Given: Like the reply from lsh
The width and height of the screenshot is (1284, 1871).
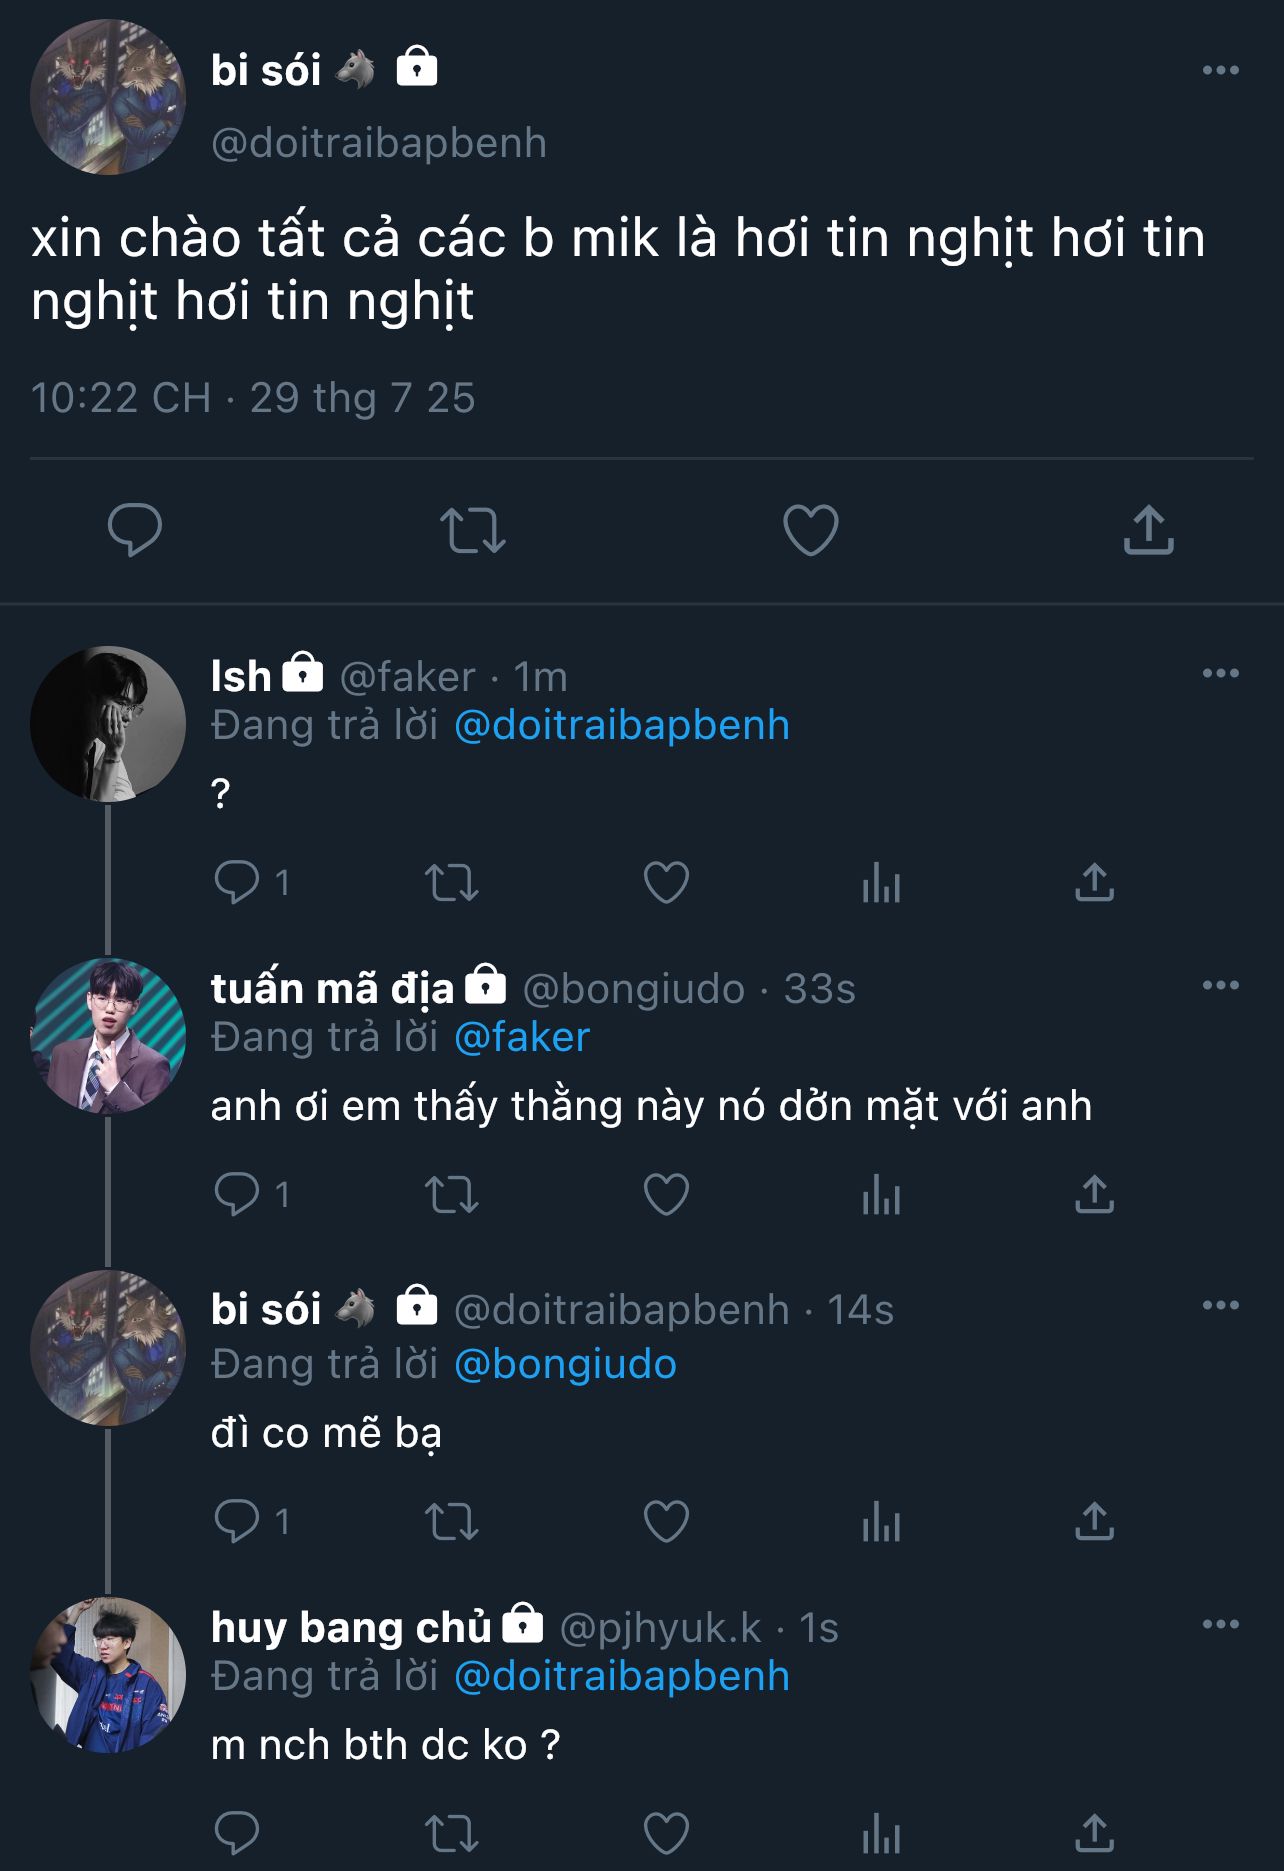Looking at the screenshot, I should (x=666, y=883).
